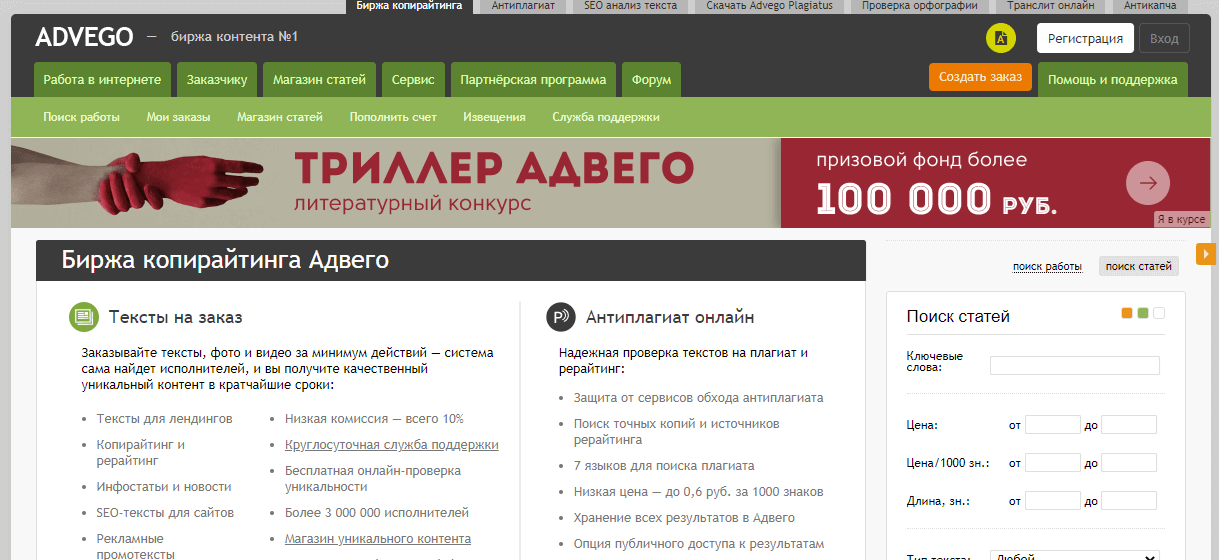Open Круглосуточная служба поддержки link
Screen dimensions: 1219x560
[391, 445]
